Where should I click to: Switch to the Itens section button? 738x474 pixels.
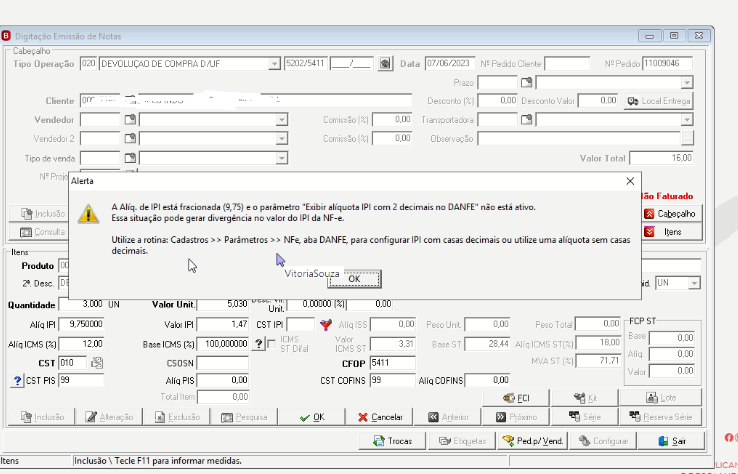pos(671,232)
